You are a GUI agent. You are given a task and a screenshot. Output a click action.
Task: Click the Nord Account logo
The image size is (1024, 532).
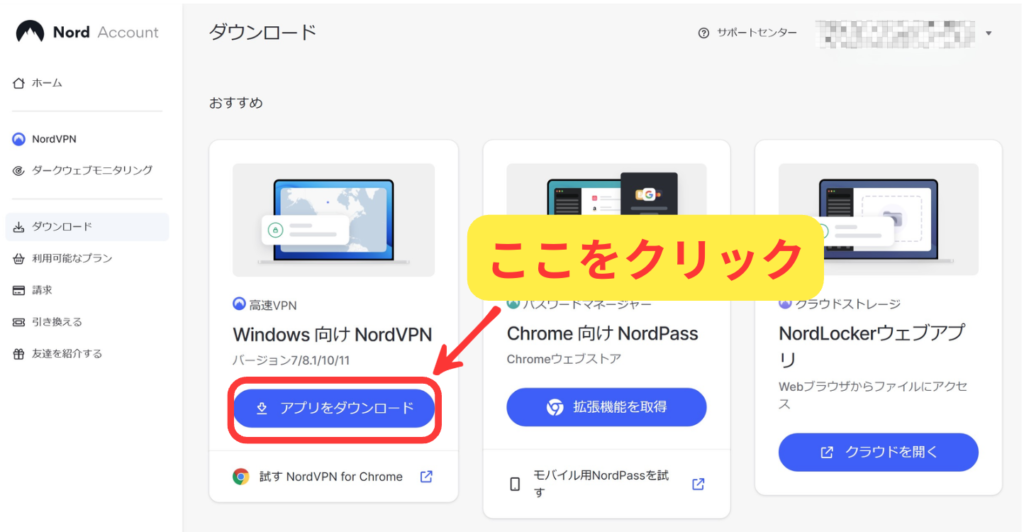click(87, 32)
